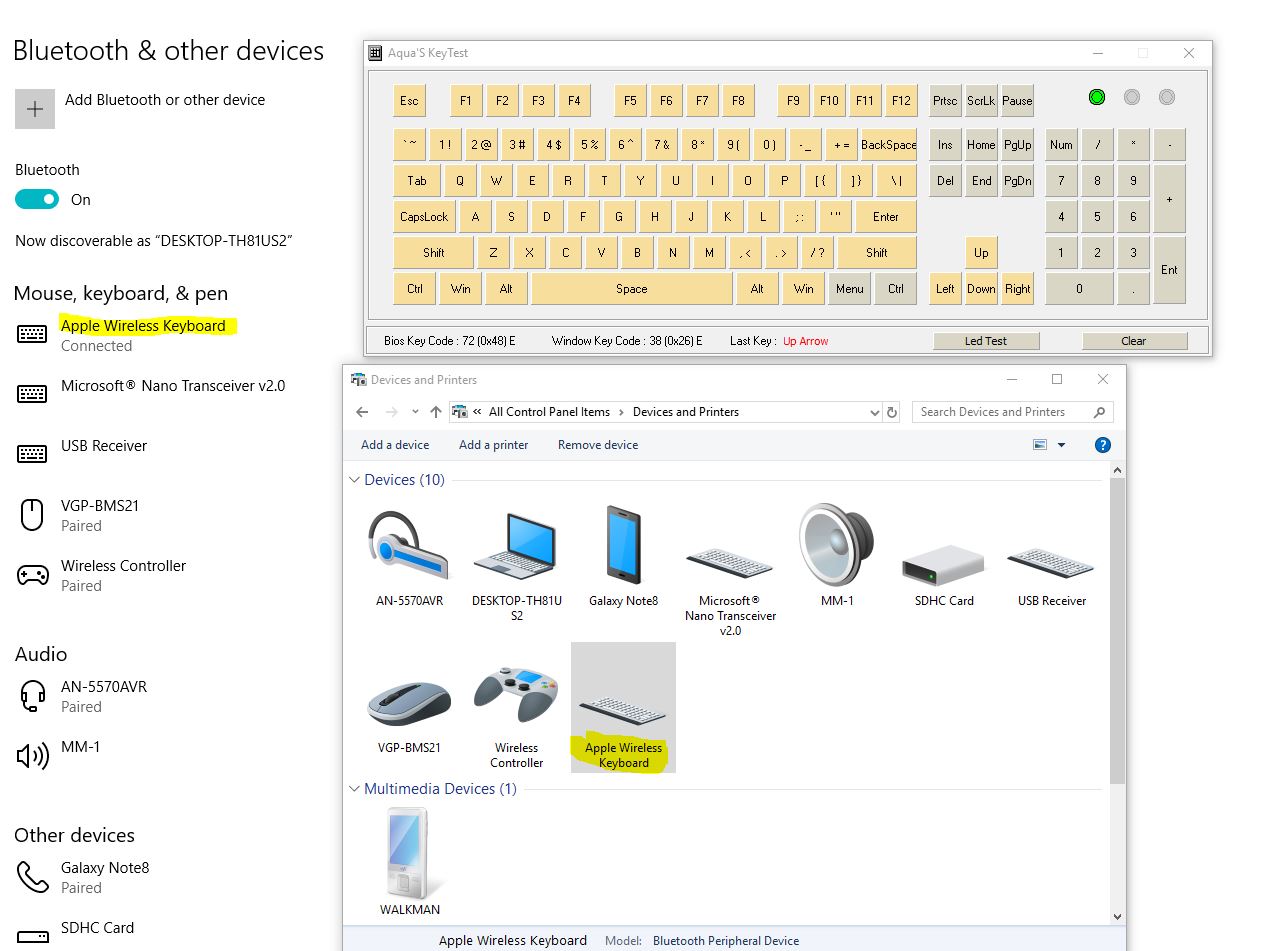Viewport: 1275px width, 951px height.
Task: Click the Forward arrow in Devices and Printers
Action: [x=392, y=412]
